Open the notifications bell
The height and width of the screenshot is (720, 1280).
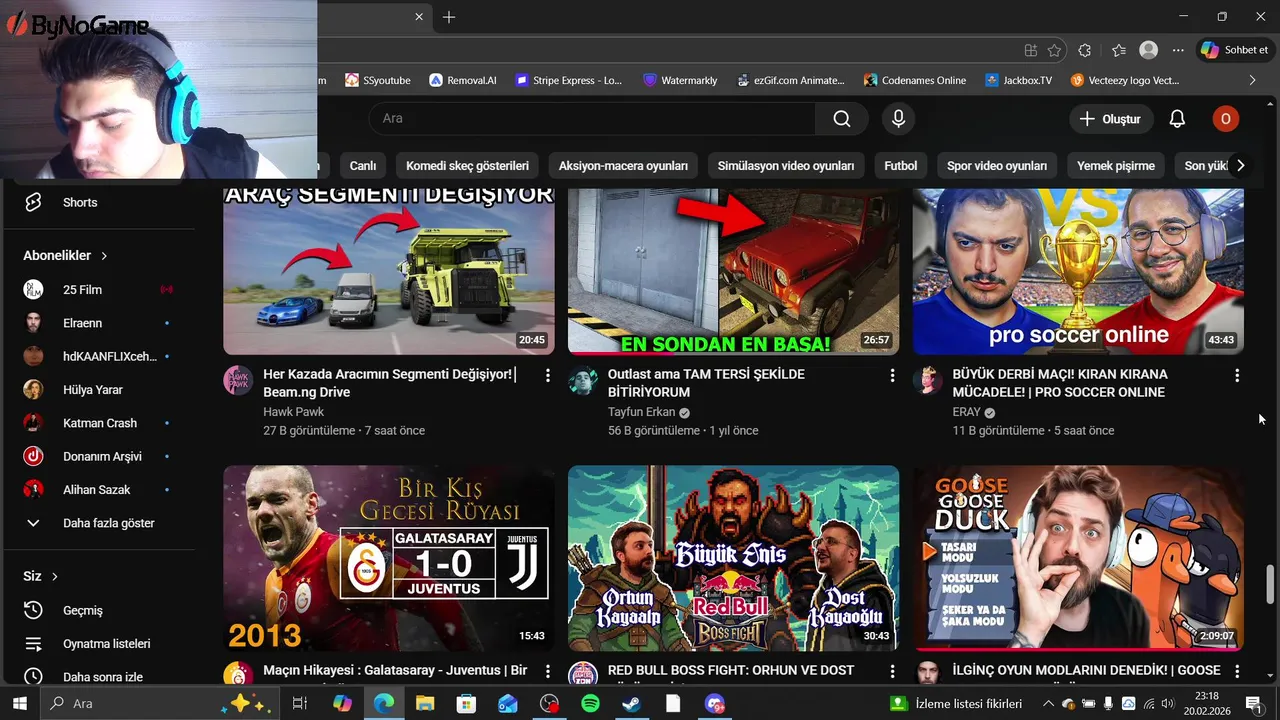click(x=1177, y=119)
